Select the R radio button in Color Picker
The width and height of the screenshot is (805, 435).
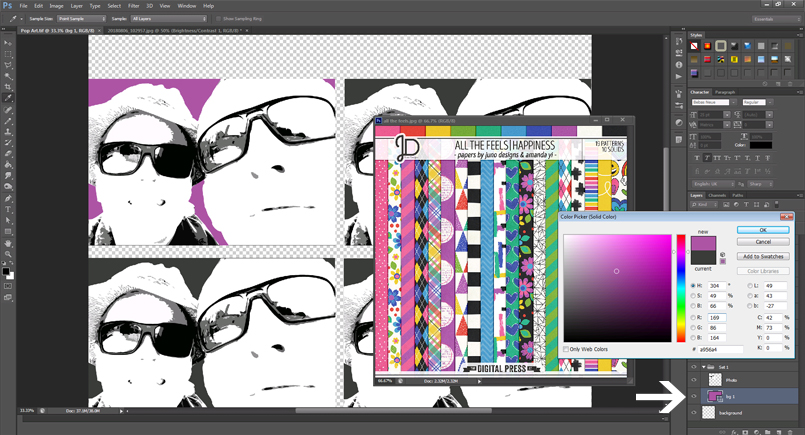[x=693, y=317]
